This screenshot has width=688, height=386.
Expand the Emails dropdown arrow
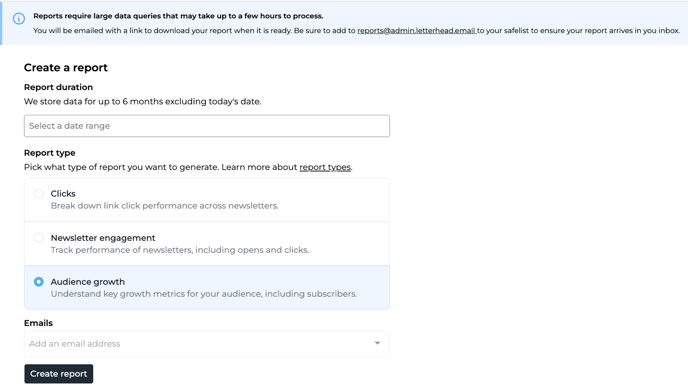[x=377, y=343]
